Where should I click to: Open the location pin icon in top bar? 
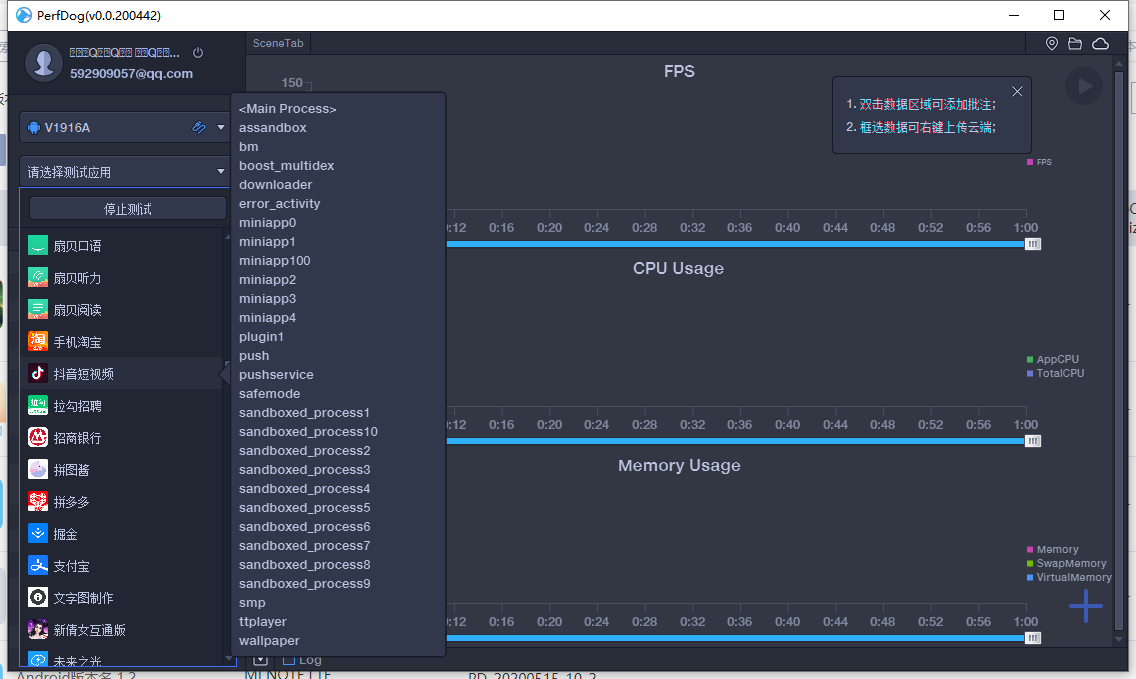tap(1052, 43)
